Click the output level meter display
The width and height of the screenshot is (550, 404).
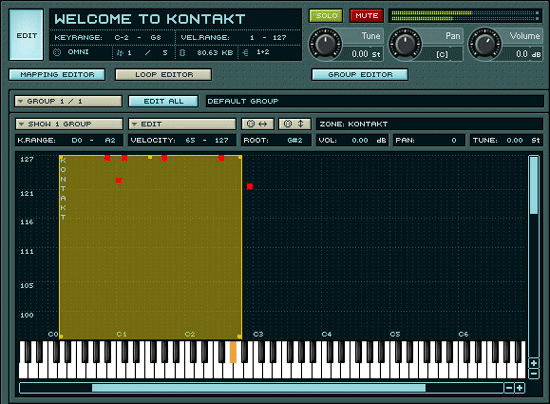[x=464, y=16]
